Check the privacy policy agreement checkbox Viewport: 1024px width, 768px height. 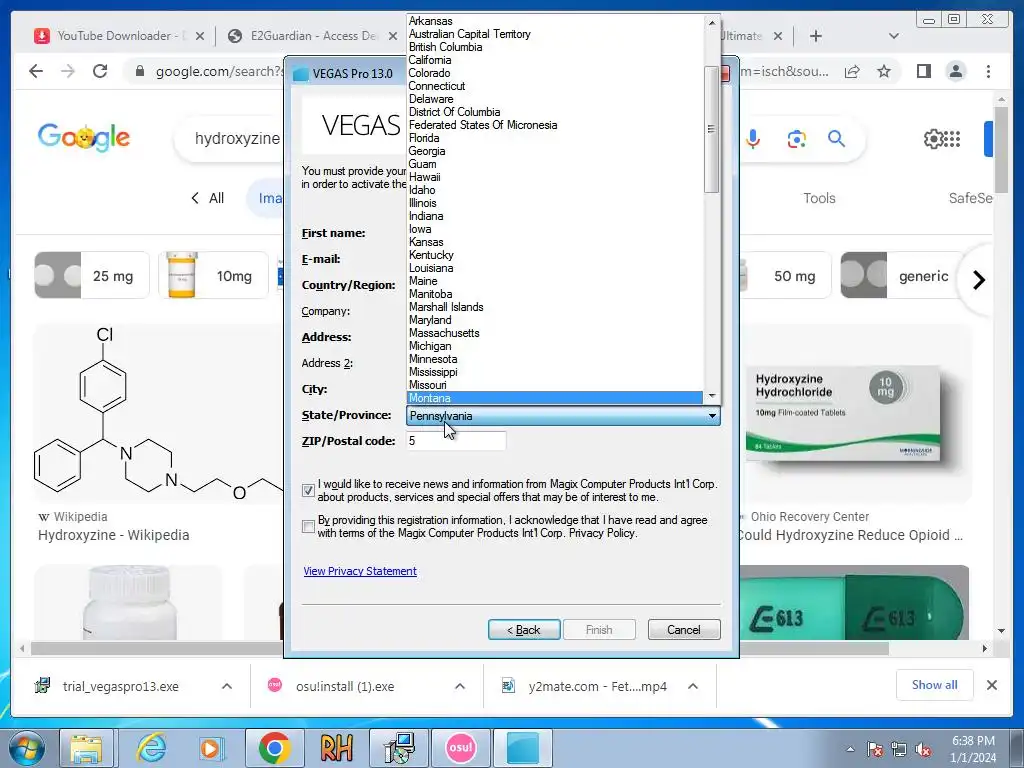(308, 526)
